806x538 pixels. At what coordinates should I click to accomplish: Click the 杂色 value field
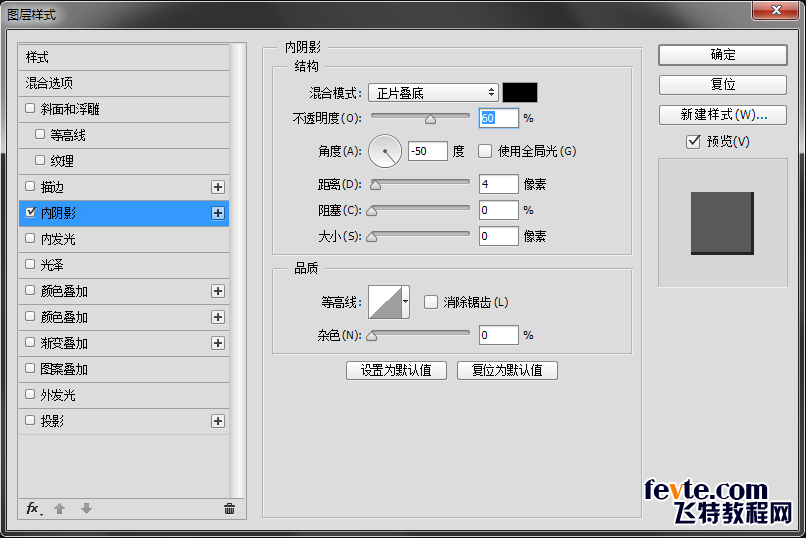click(499, 336)
